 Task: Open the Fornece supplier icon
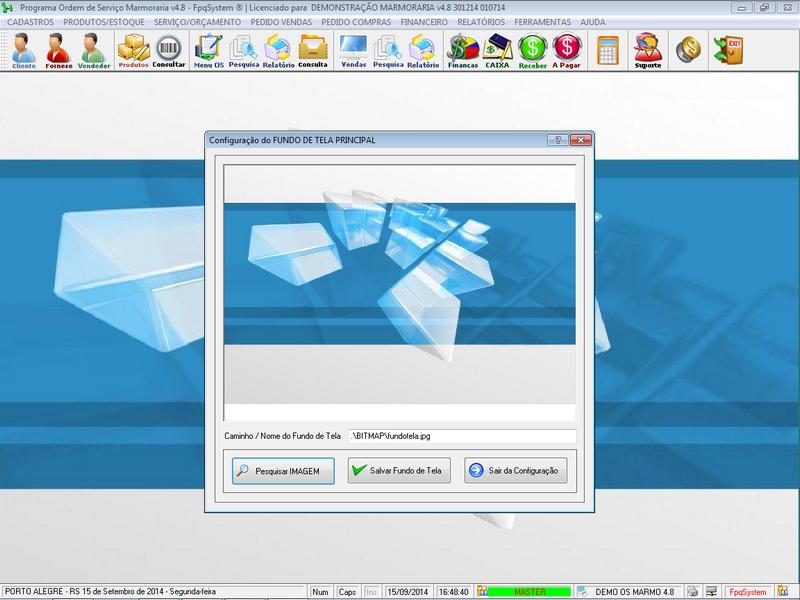58,51
